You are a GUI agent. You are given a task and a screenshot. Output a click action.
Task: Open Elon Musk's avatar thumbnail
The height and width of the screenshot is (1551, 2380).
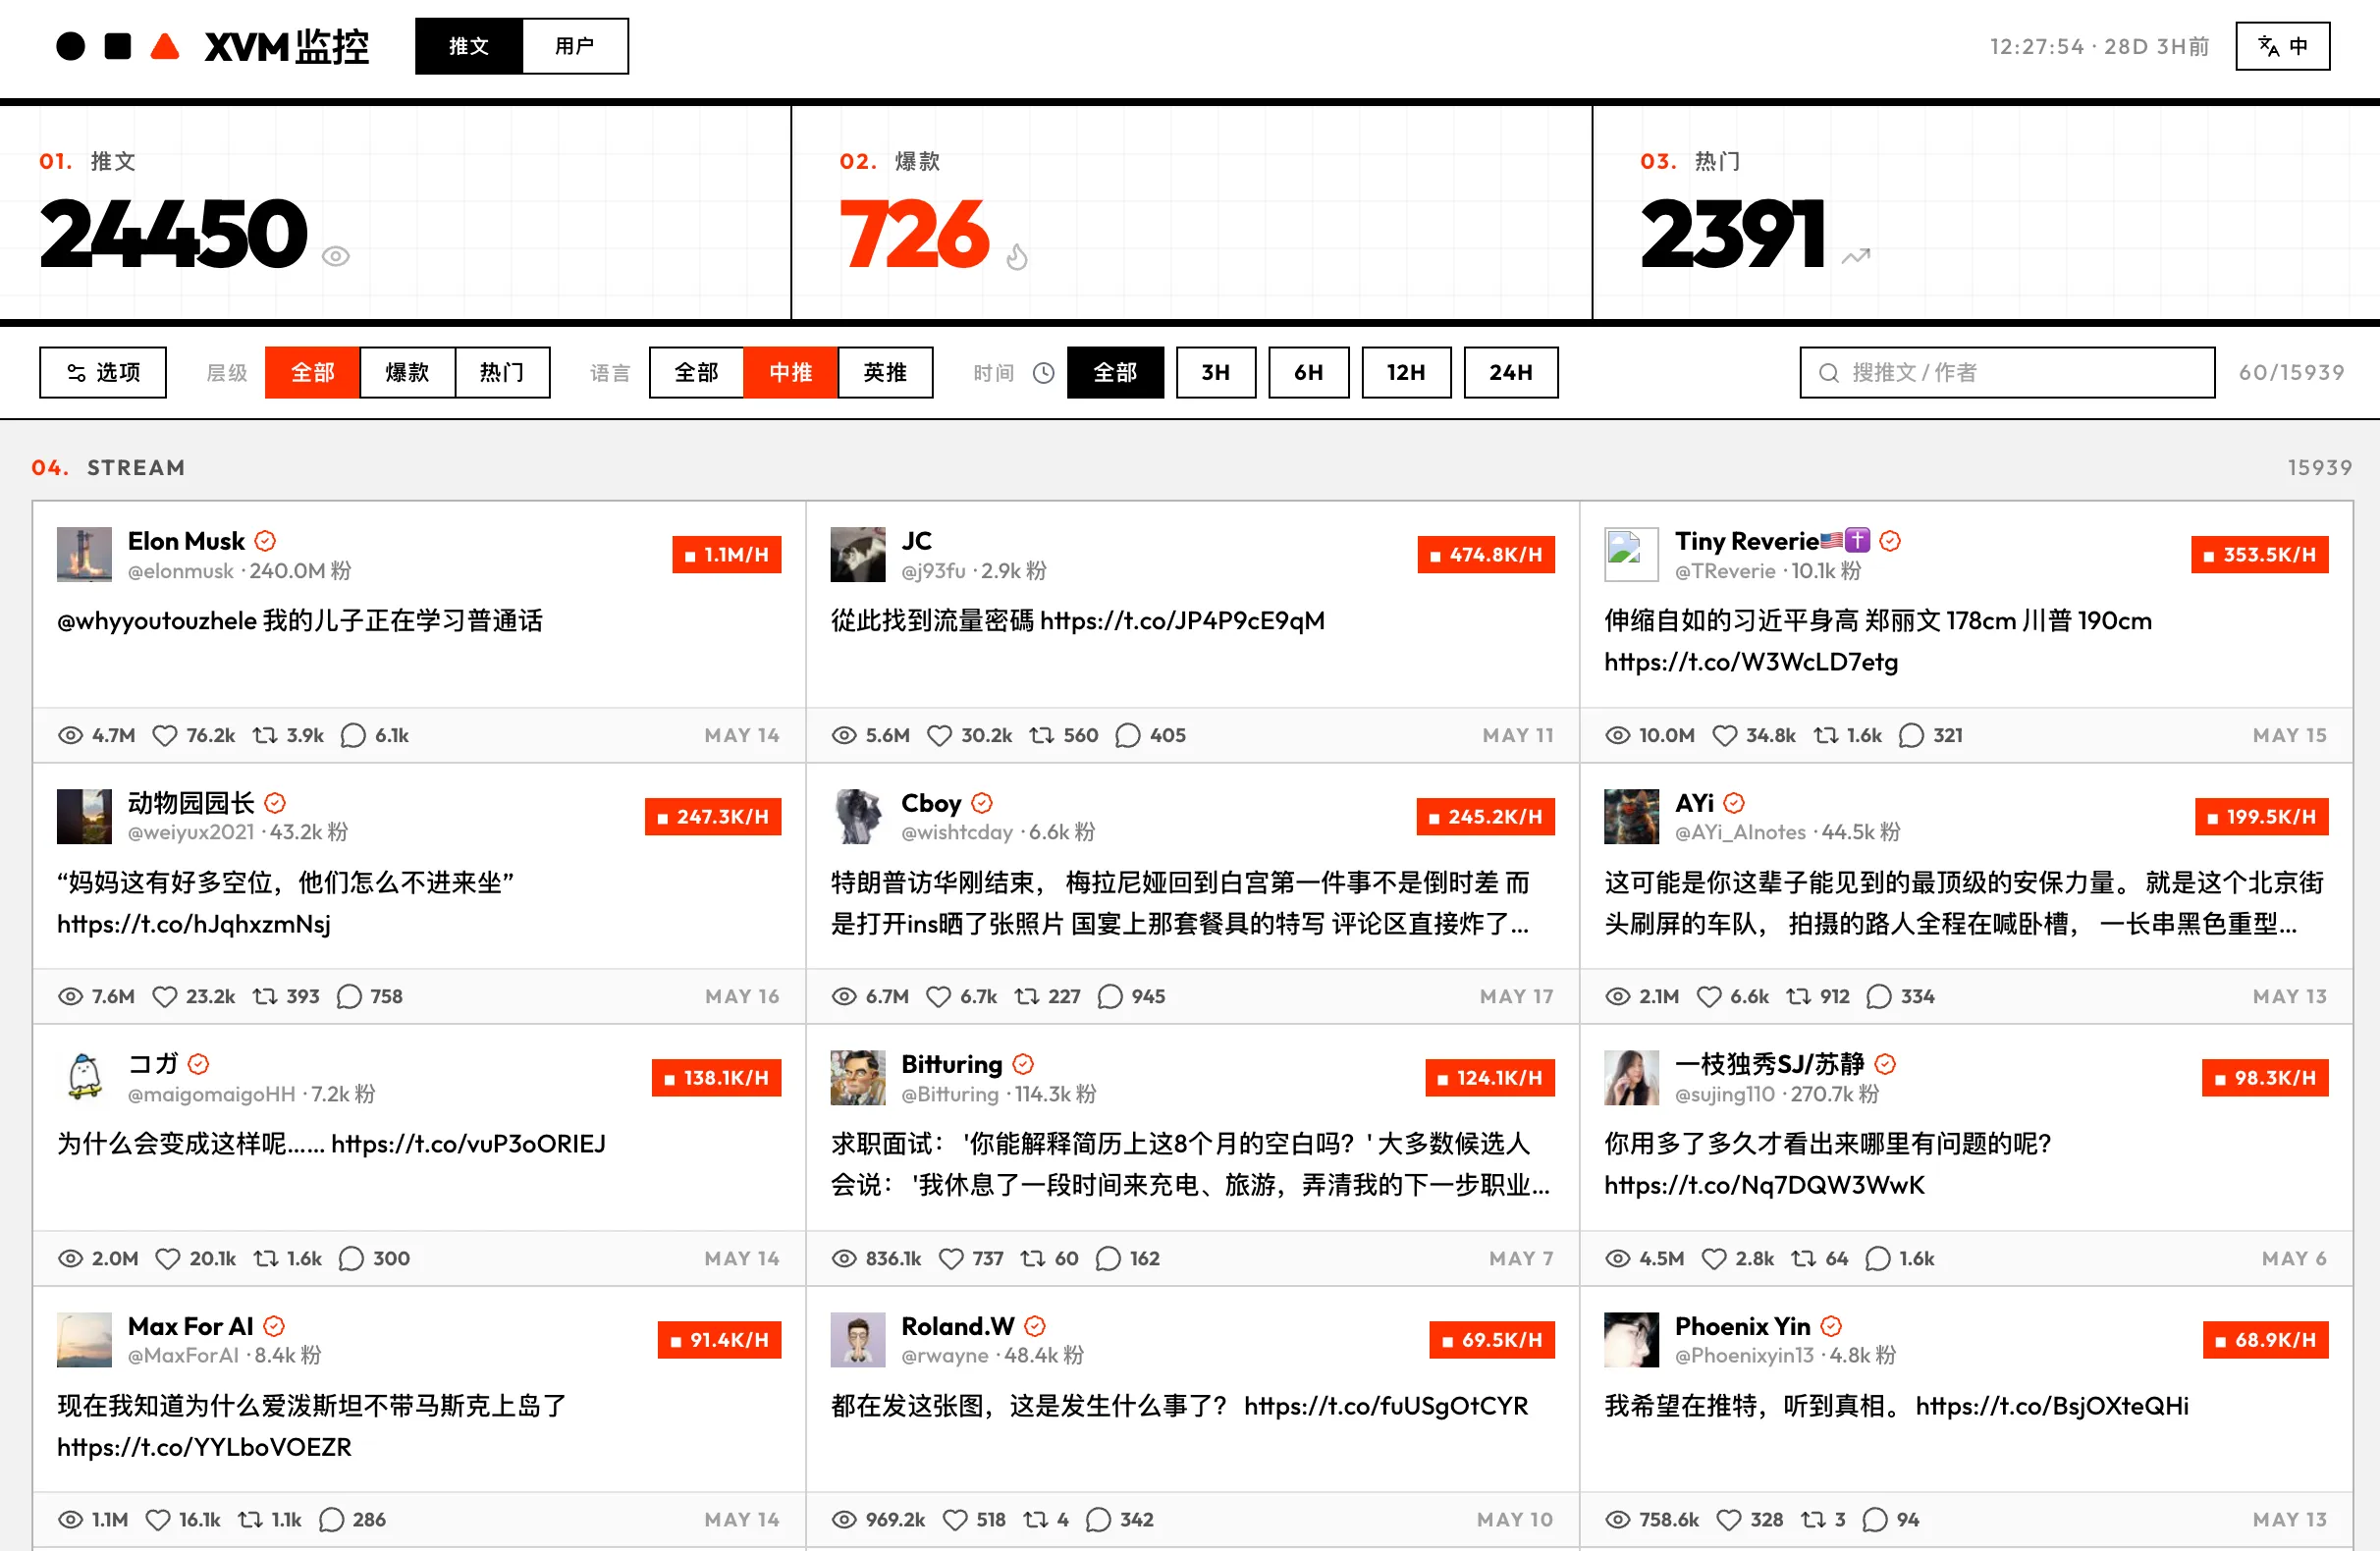(x=84, y=555)
